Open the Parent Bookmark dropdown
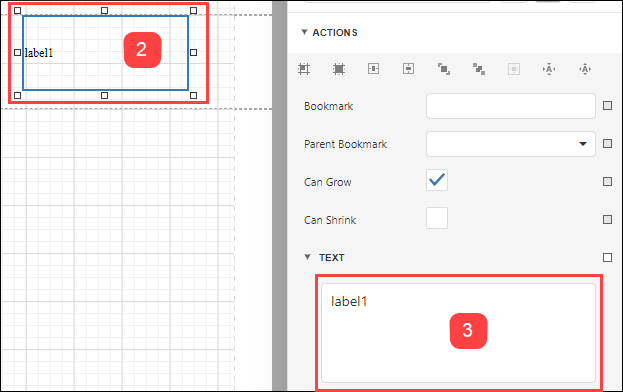 [x=582, y=144]
